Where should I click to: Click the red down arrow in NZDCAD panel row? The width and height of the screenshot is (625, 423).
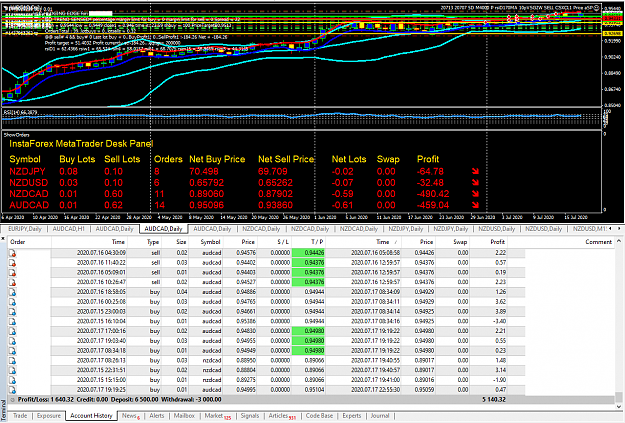click(475, 194)
